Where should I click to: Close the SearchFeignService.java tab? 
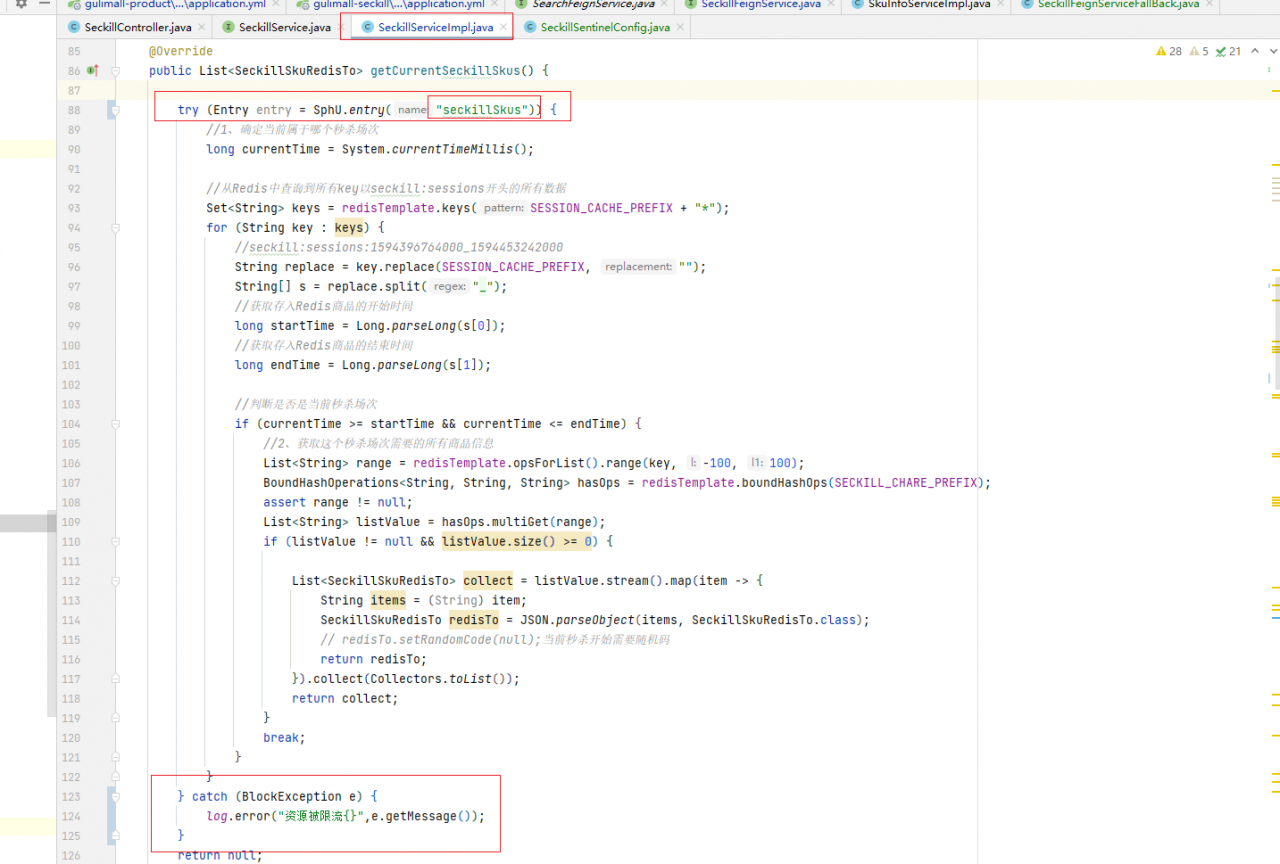[x=666, y=4]
